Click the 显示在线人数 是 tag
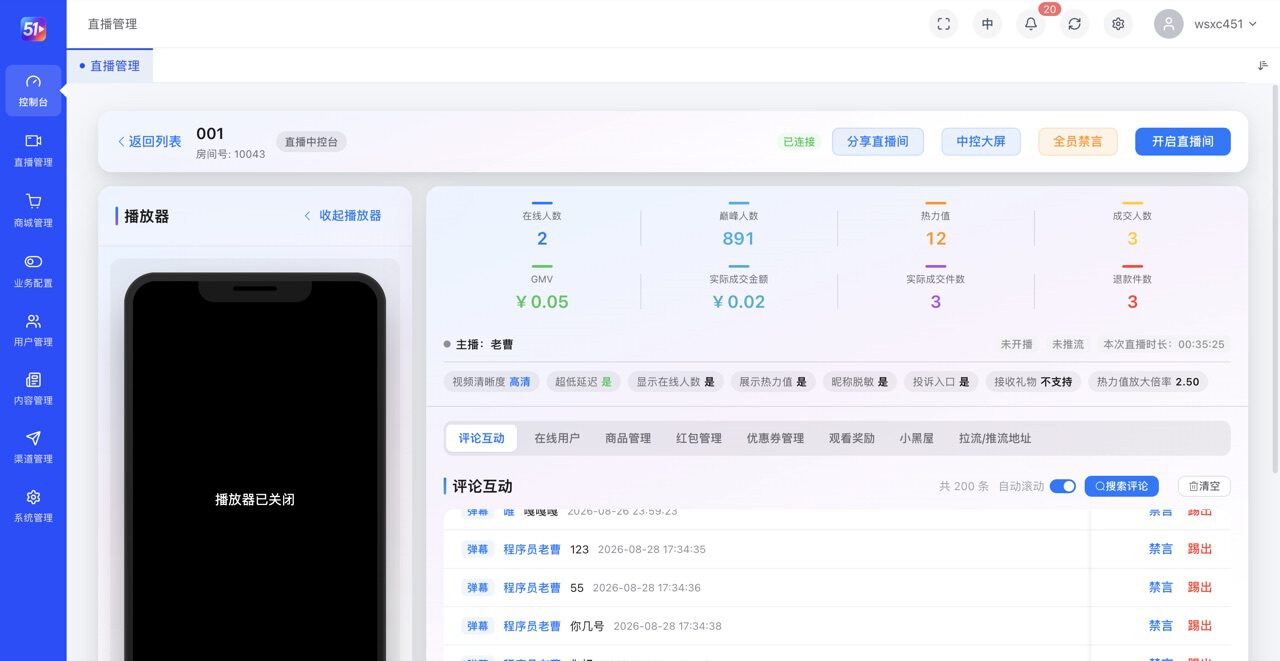The image size is (1280, 661). pyautogui.click(x=675, y=382)
